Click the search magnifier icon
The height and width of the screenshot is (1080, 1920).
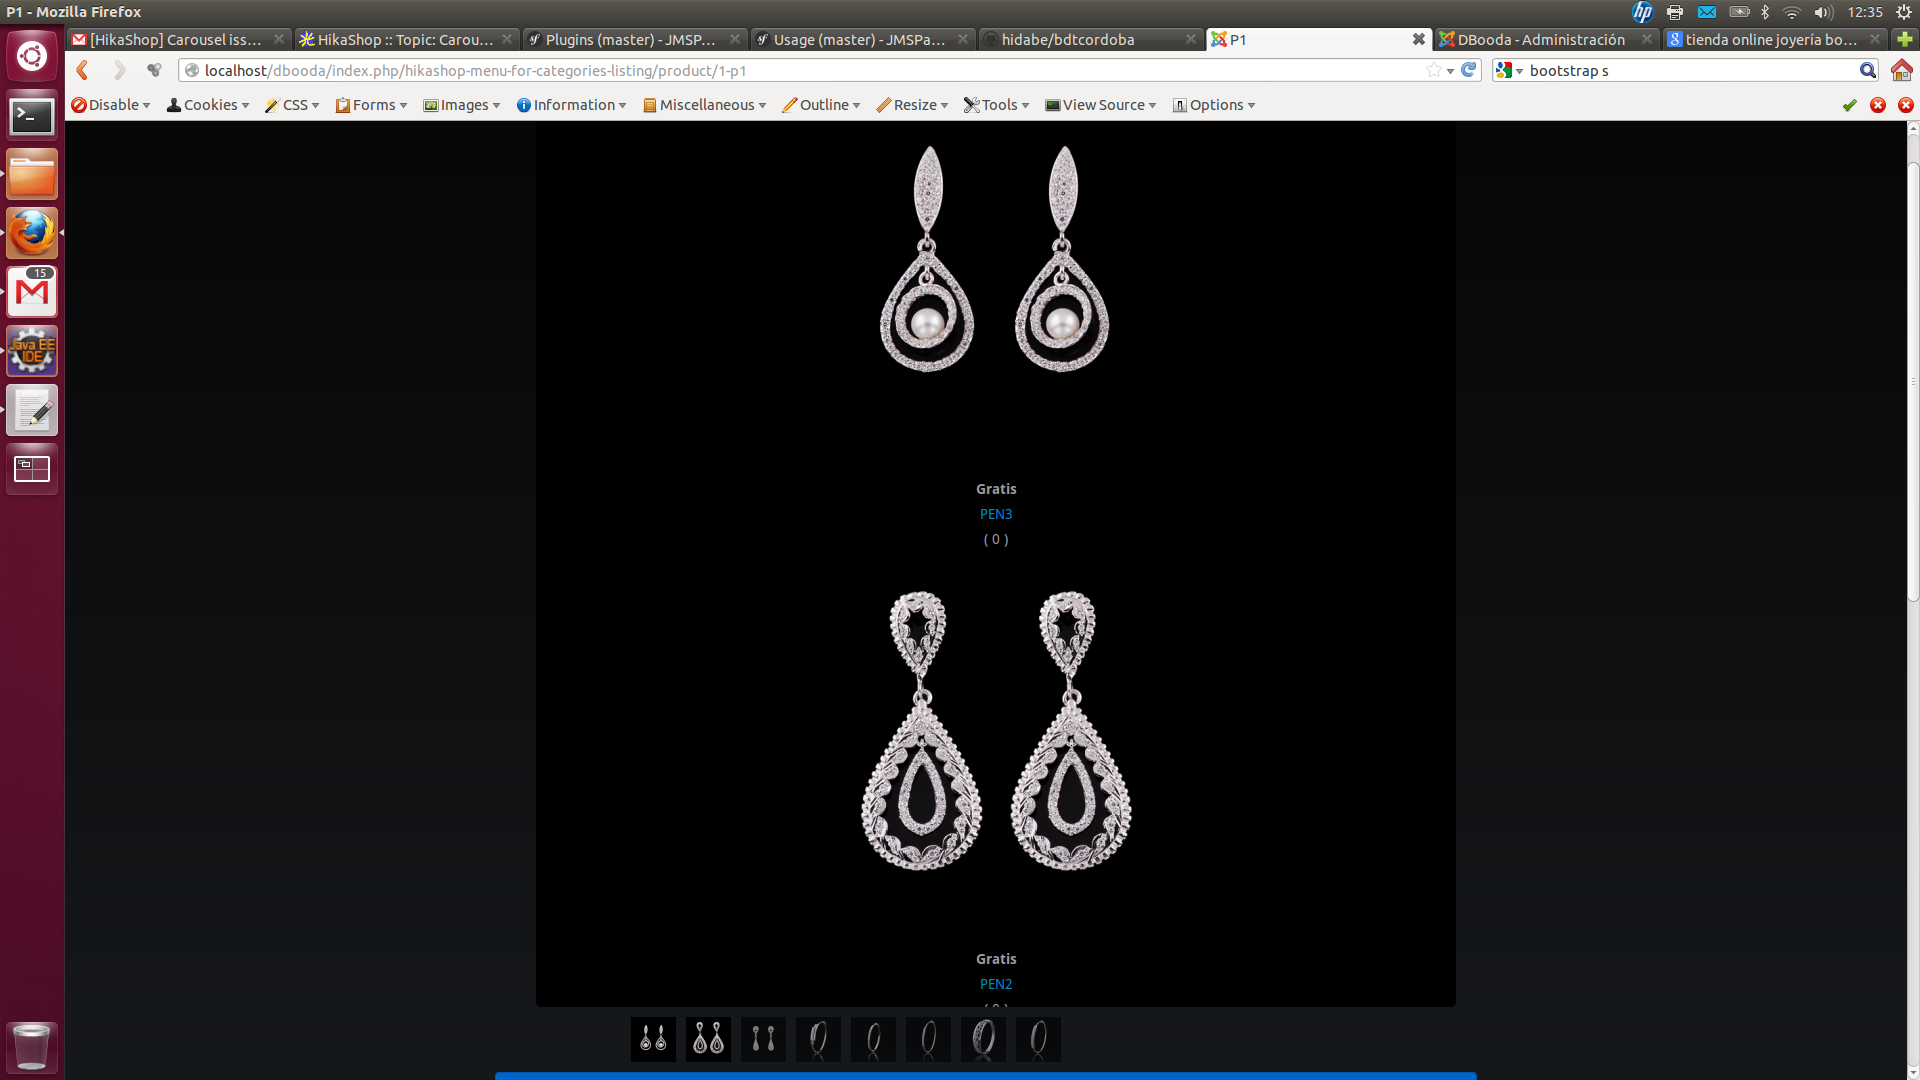click(x=1867, y=70)
